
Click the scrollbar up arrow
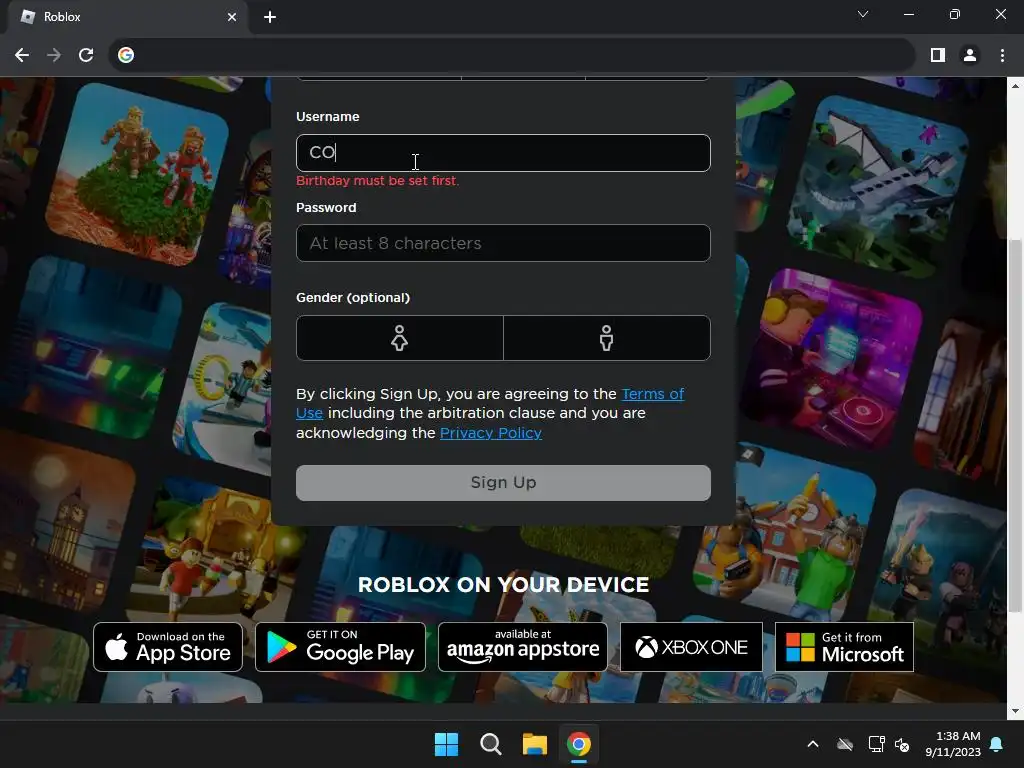(1015, 86)
